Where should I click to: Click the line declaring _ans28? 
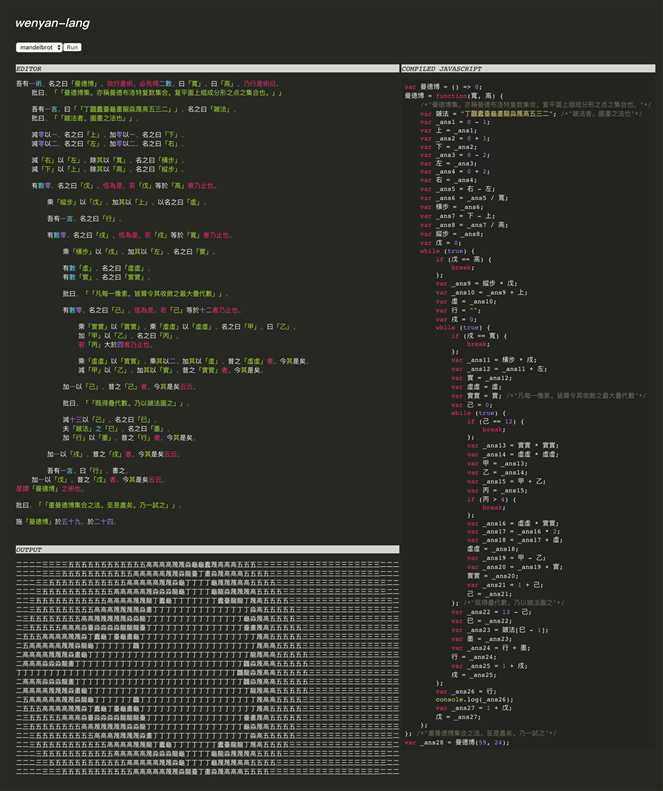tap(457, 742)
